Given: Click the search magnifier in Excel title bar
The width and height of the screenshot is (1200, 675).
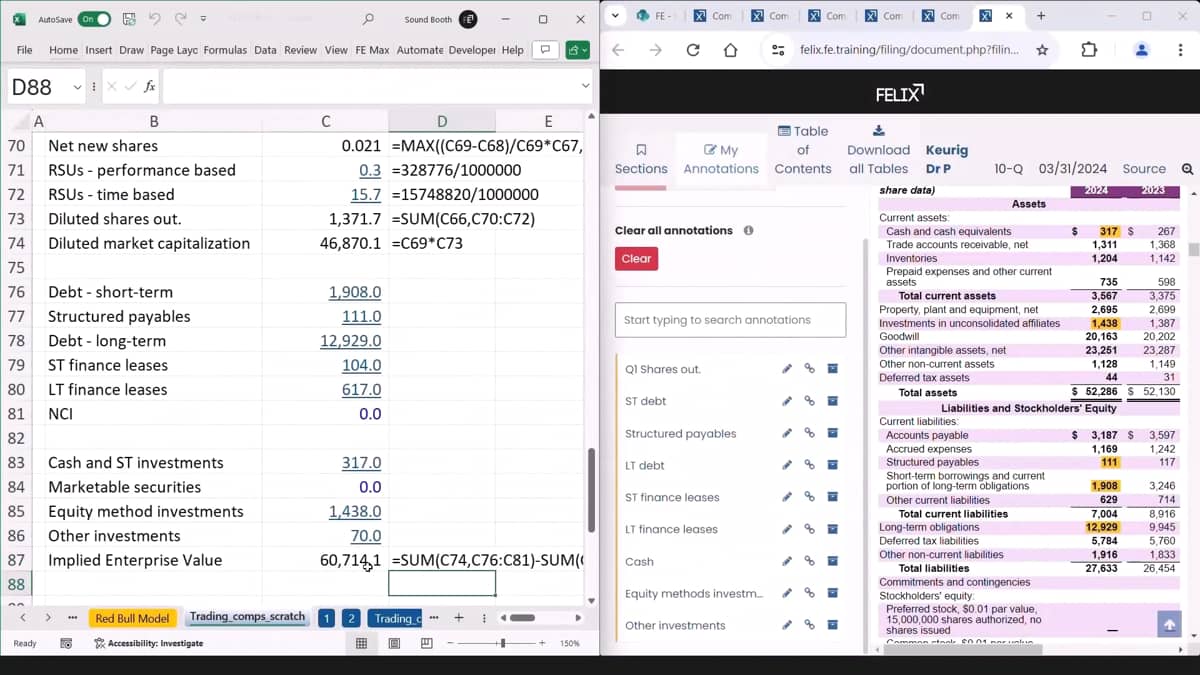Looking at the screenshot, I should point(368,19).
